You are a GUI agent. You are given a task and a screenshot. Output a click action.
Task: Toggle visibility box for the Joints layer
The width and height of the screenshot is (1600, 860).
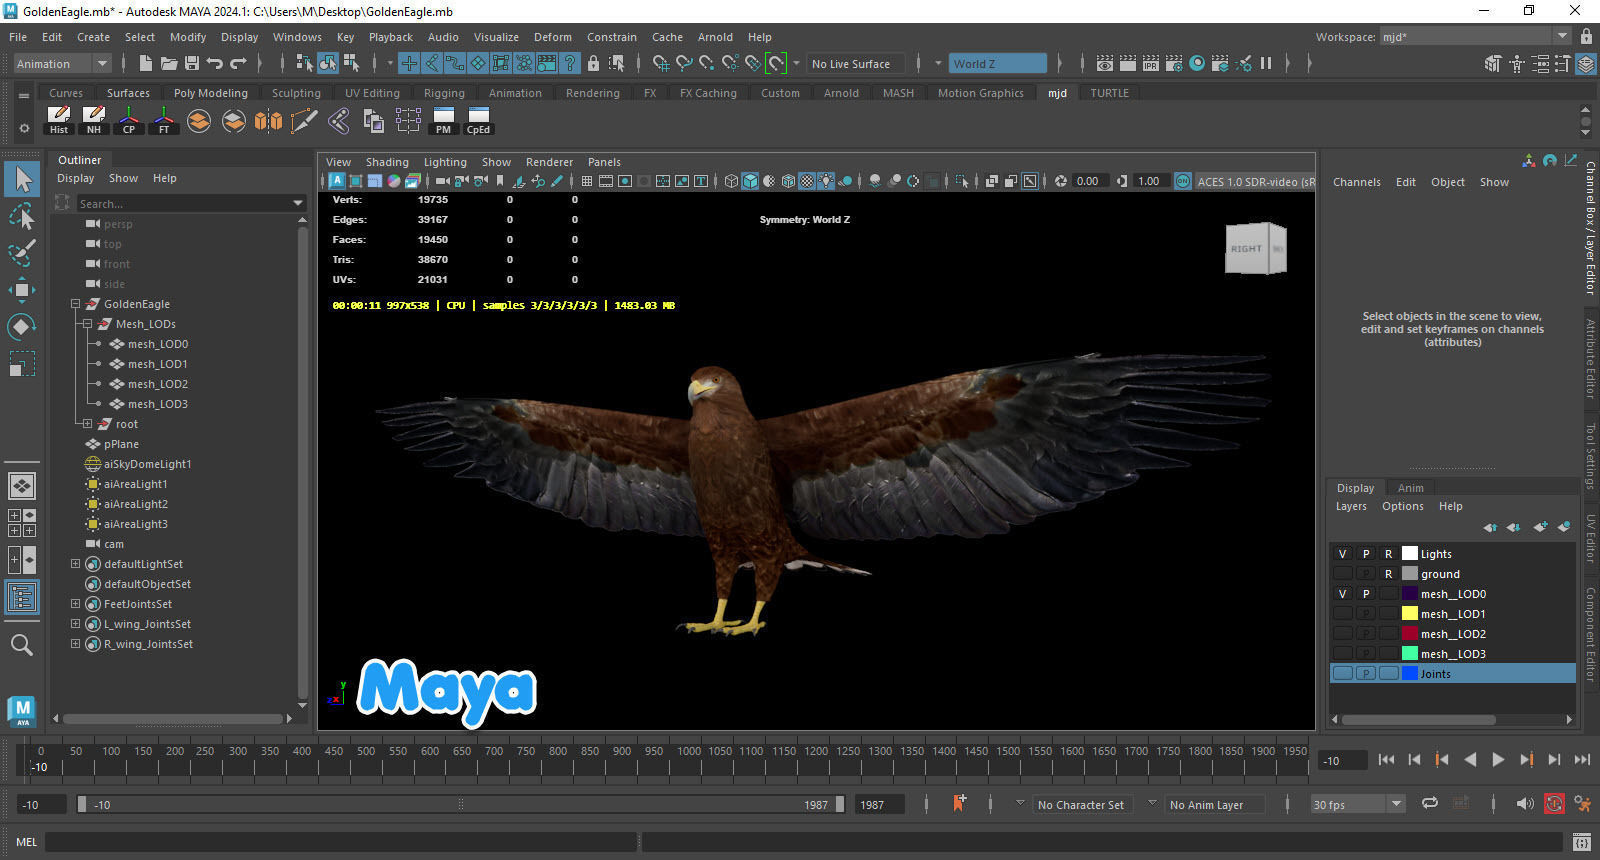tap(1343, 674)
